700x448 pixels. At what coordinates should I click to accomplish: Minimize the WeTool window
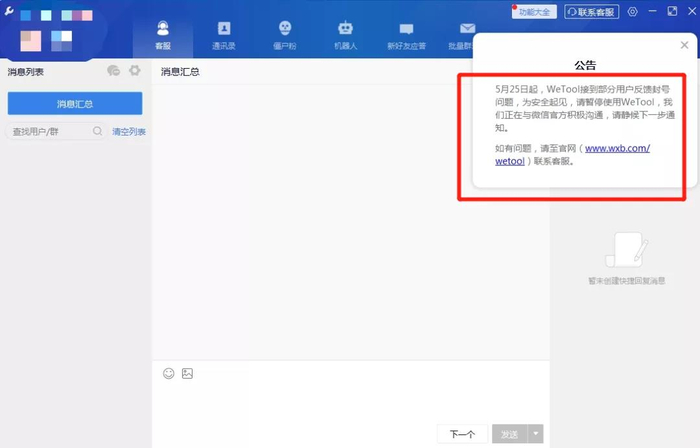[653, 11]
